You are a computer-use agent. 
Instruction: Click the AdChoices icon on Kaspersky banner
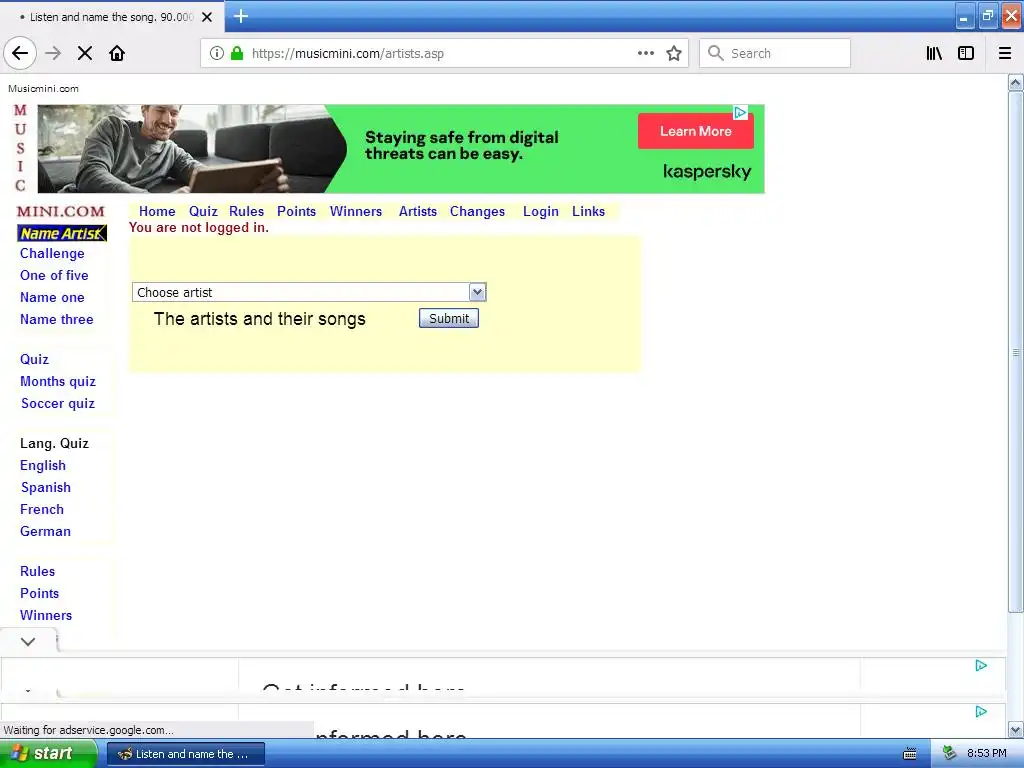point(740,112)
